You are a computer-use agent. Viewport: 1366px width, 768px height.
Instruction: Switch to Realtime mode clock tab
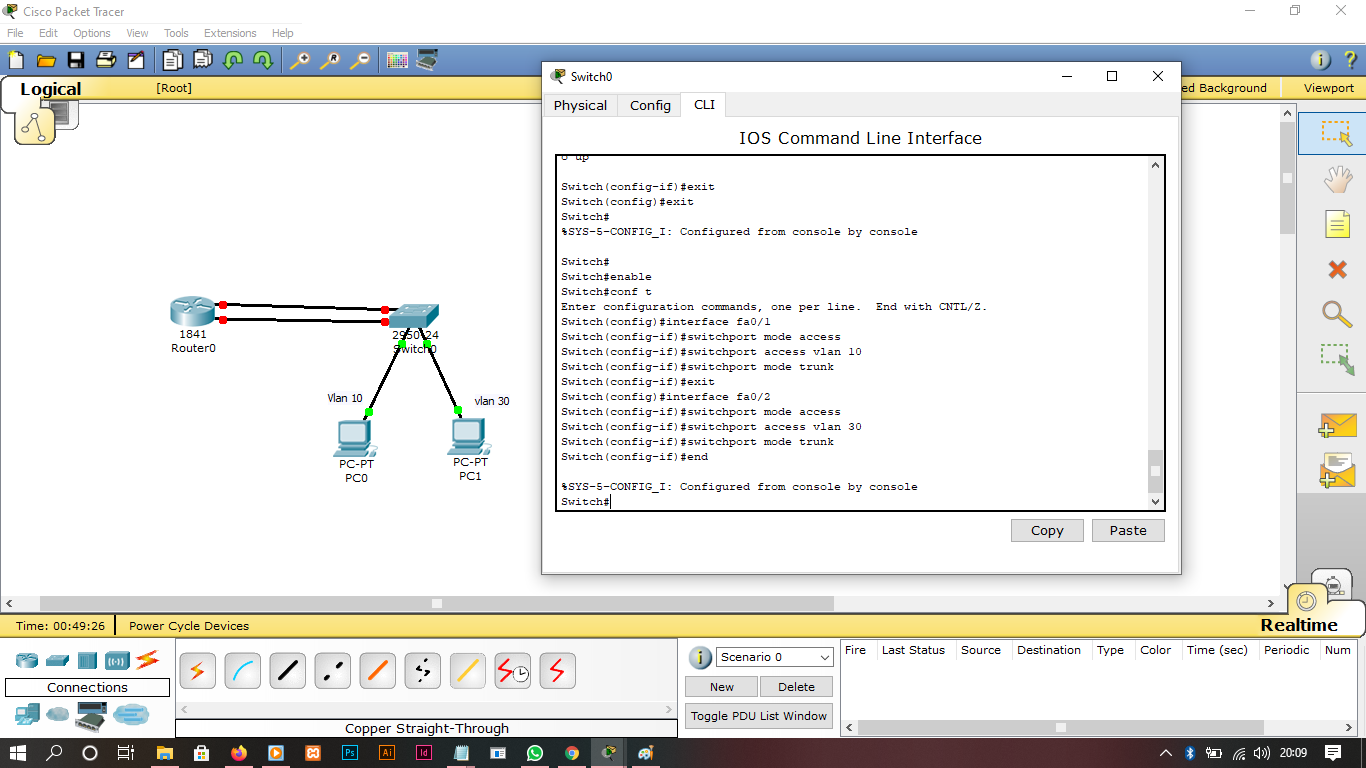[1305, 601]
